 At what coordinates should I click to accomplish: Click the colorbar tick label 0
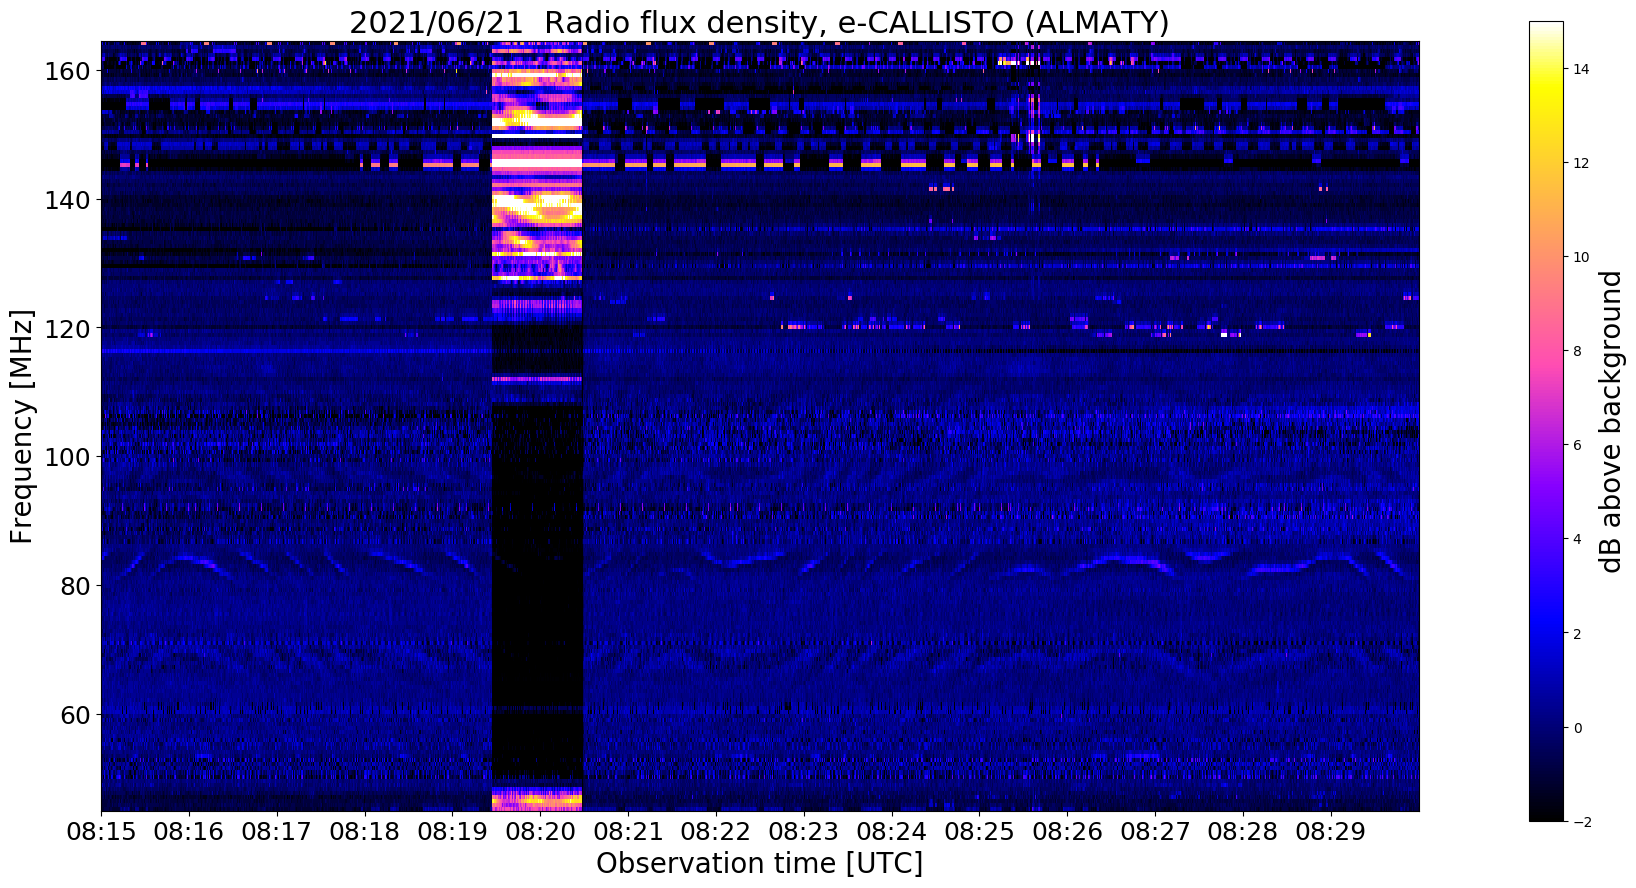(1577, 727)
